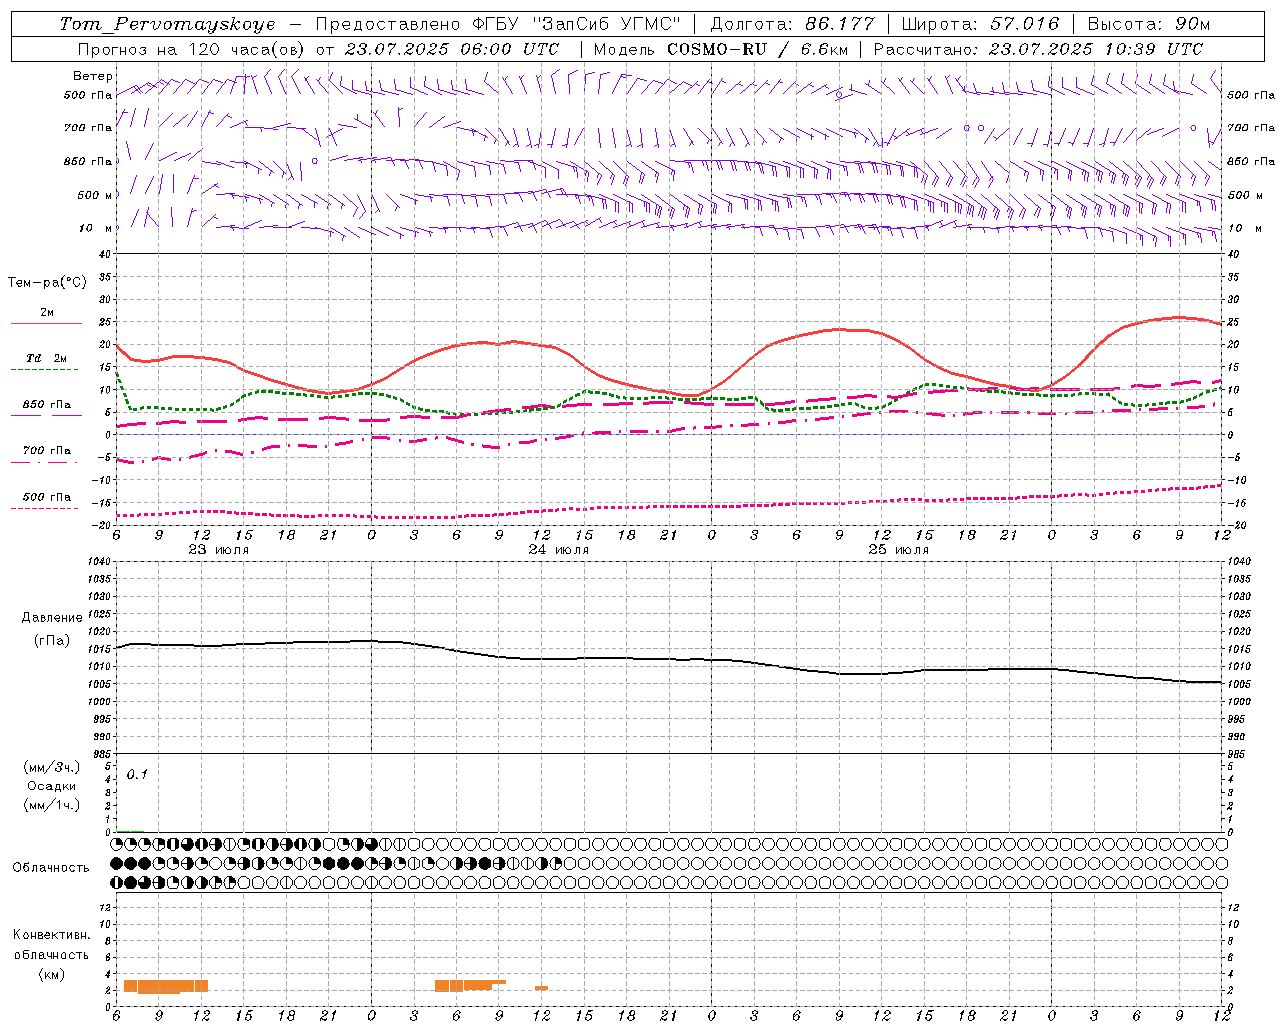Click the 0.1 precipitation value
1280x1024 pixels.
coord(137,774)
